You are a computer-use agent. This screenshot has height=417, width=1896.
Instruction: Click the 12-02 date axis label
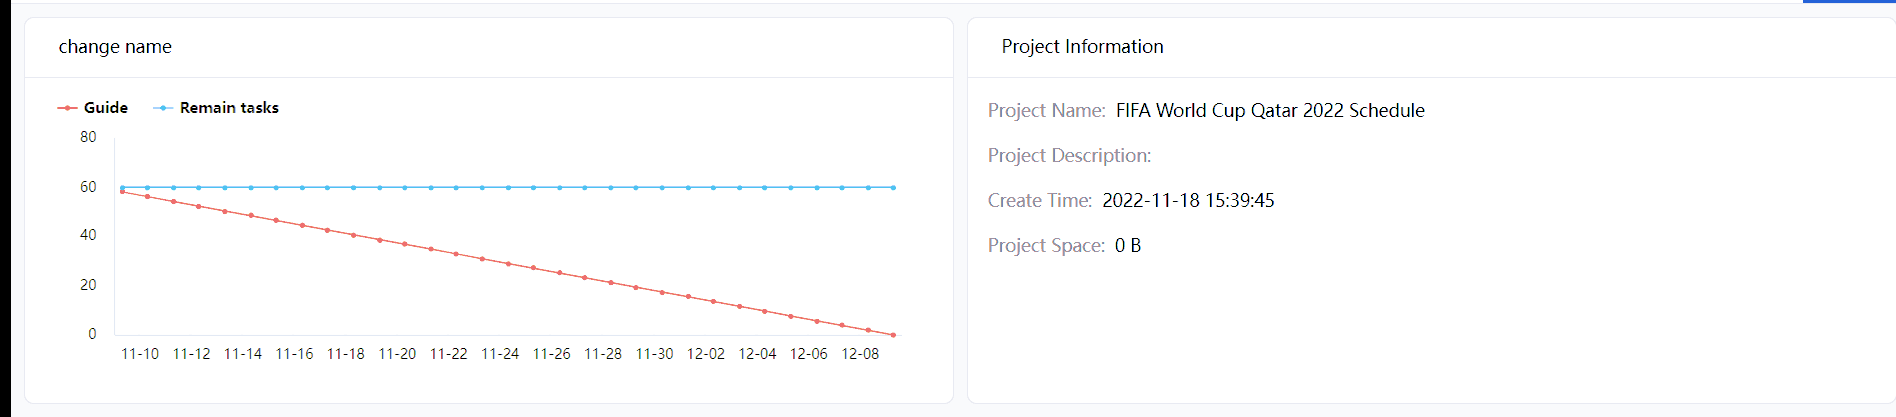click(706, 354)
